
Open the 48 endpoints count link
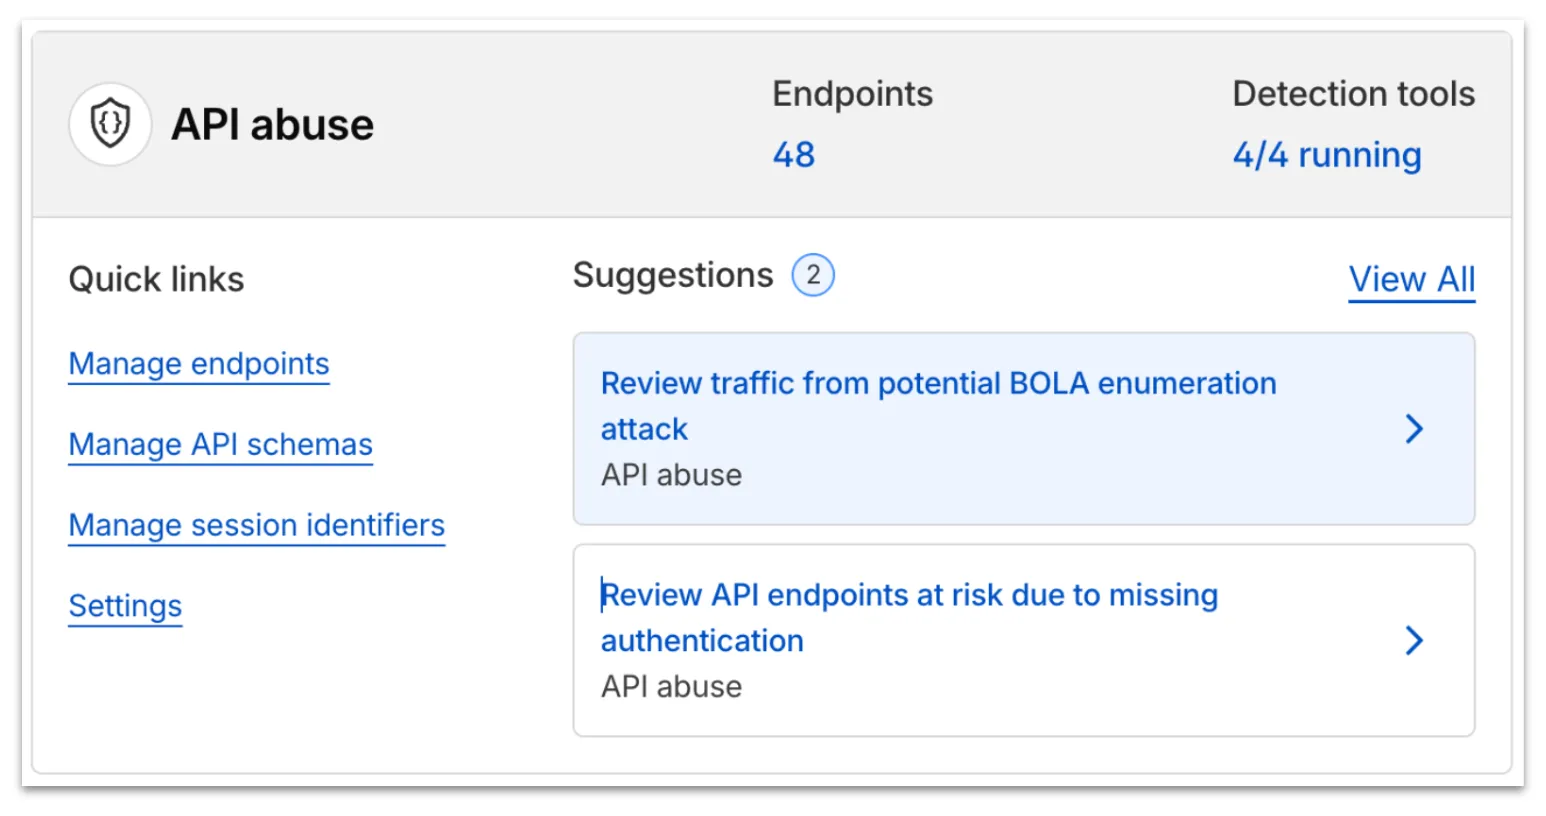click(x=793, y=155)
